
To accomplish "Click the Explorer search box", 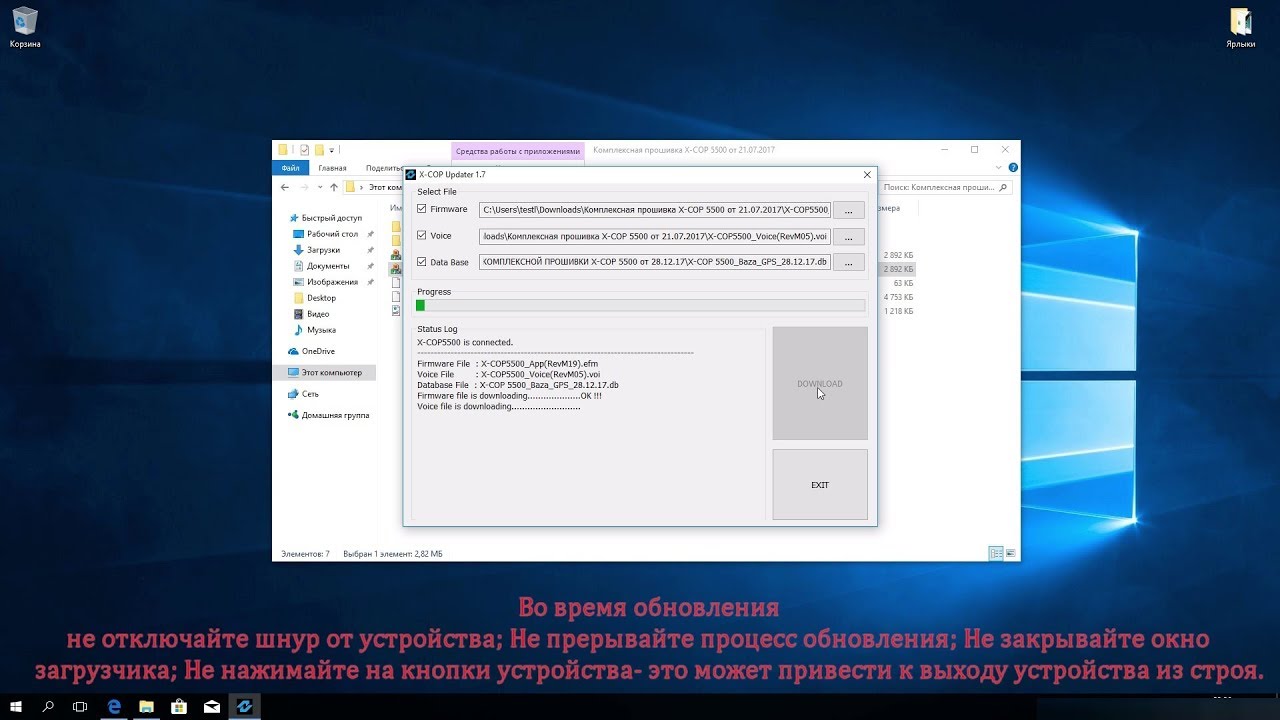I will (x=946, y=187).
